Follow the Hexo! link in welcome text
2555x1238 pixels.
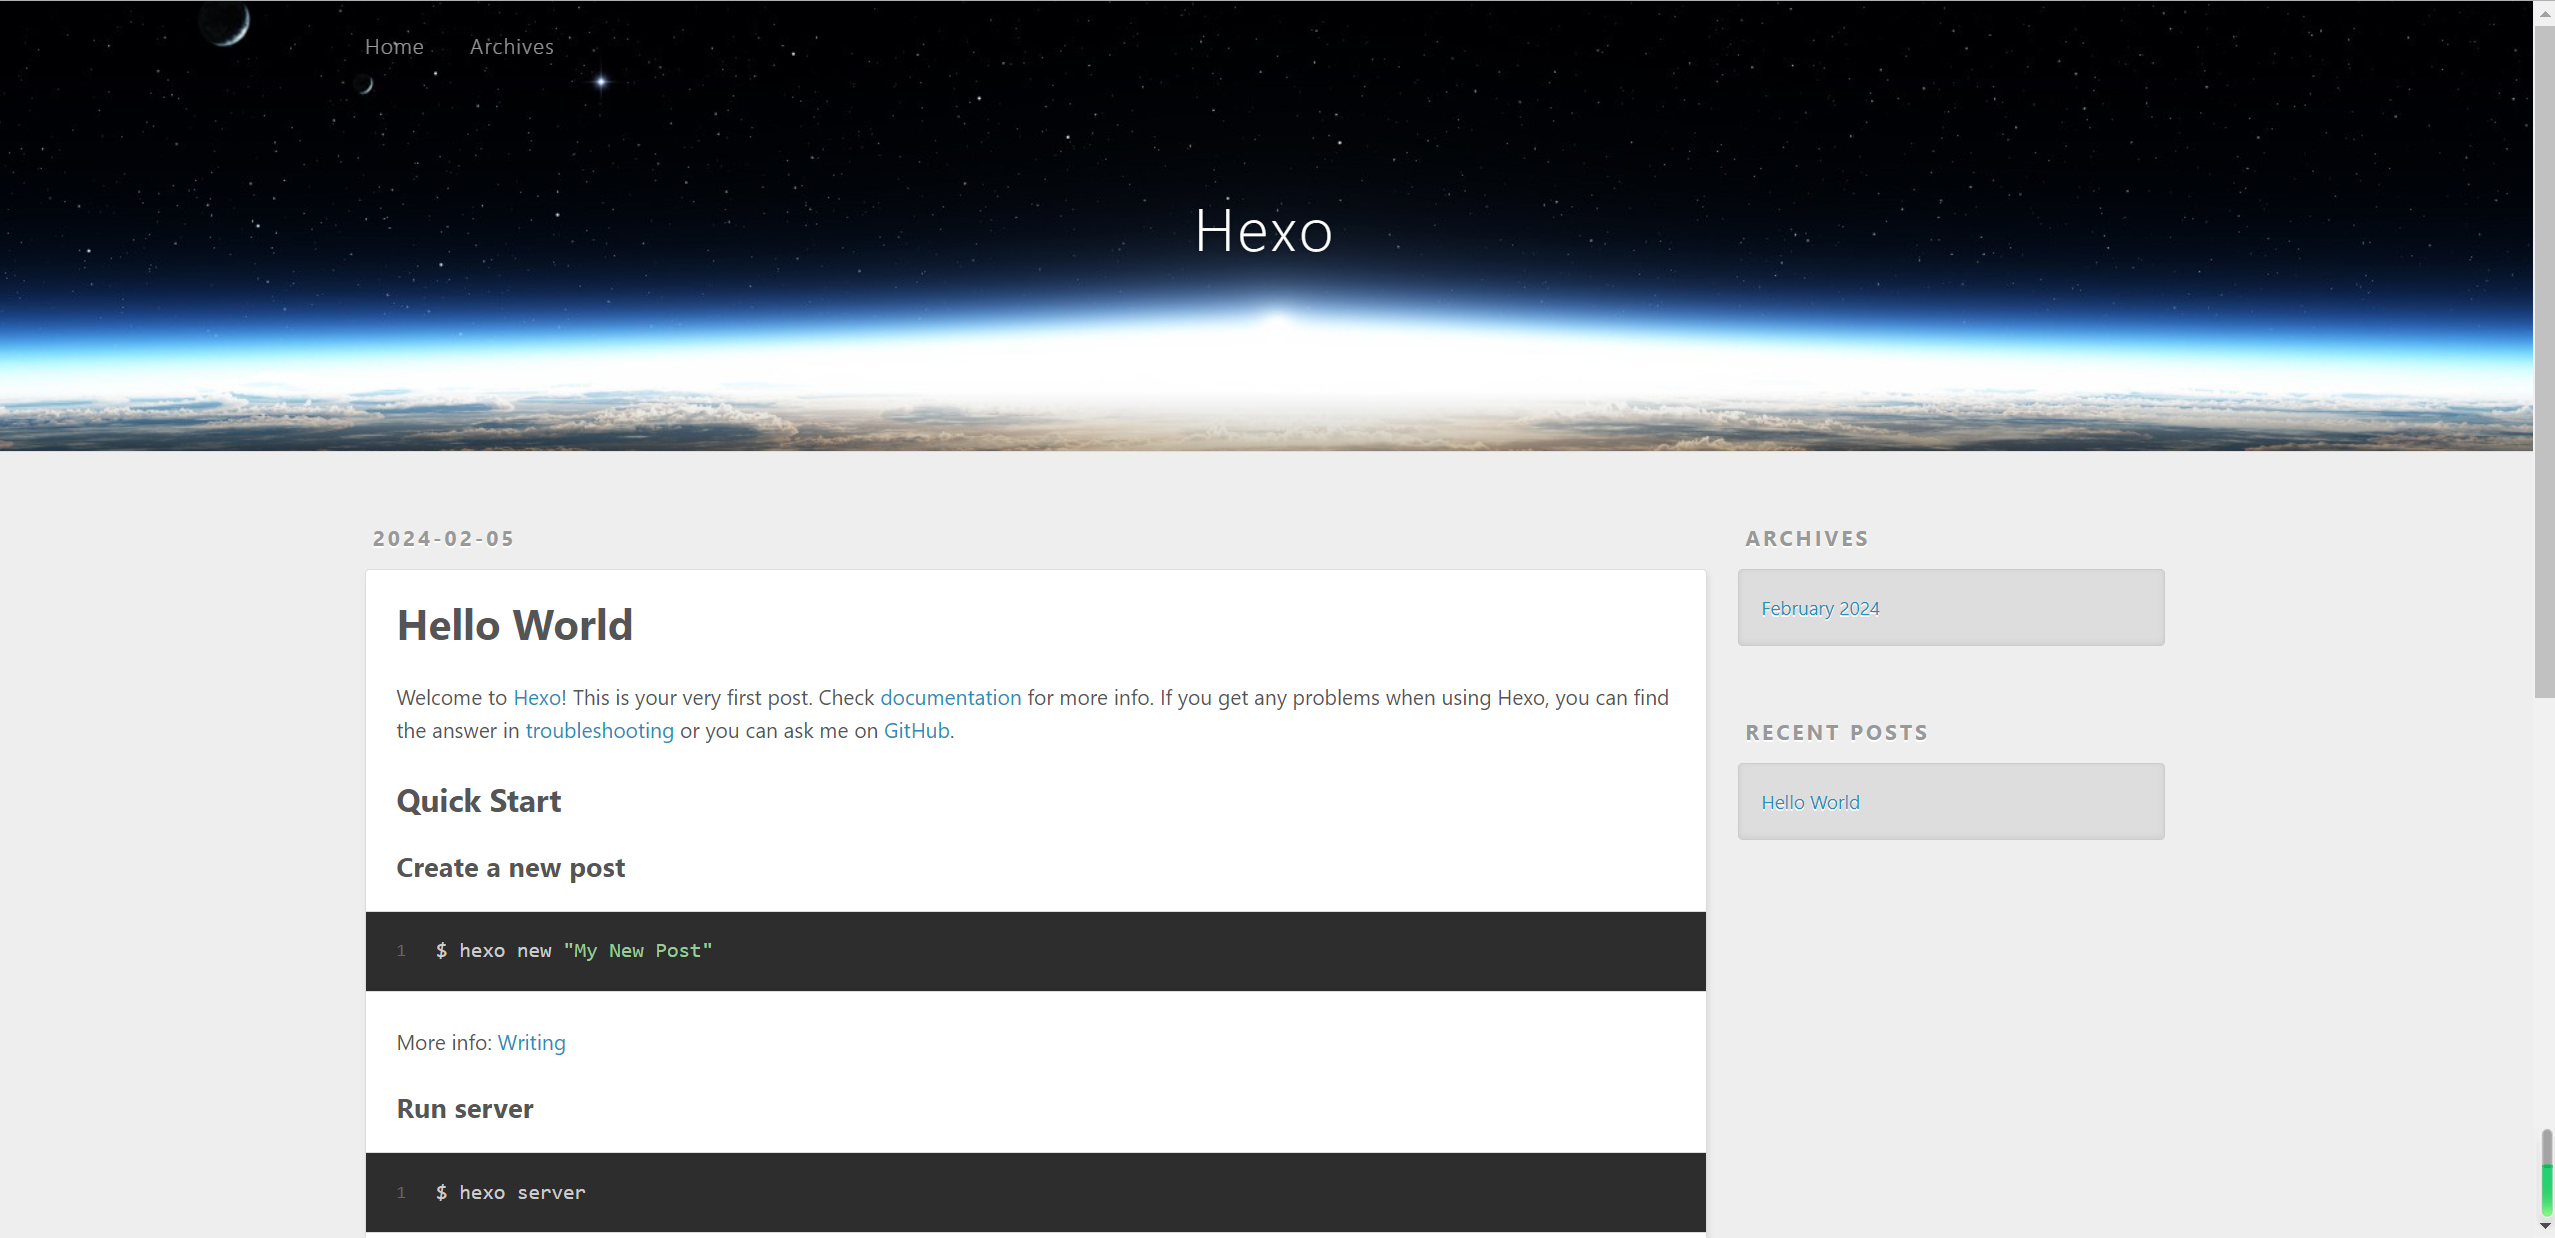[539, 698]
